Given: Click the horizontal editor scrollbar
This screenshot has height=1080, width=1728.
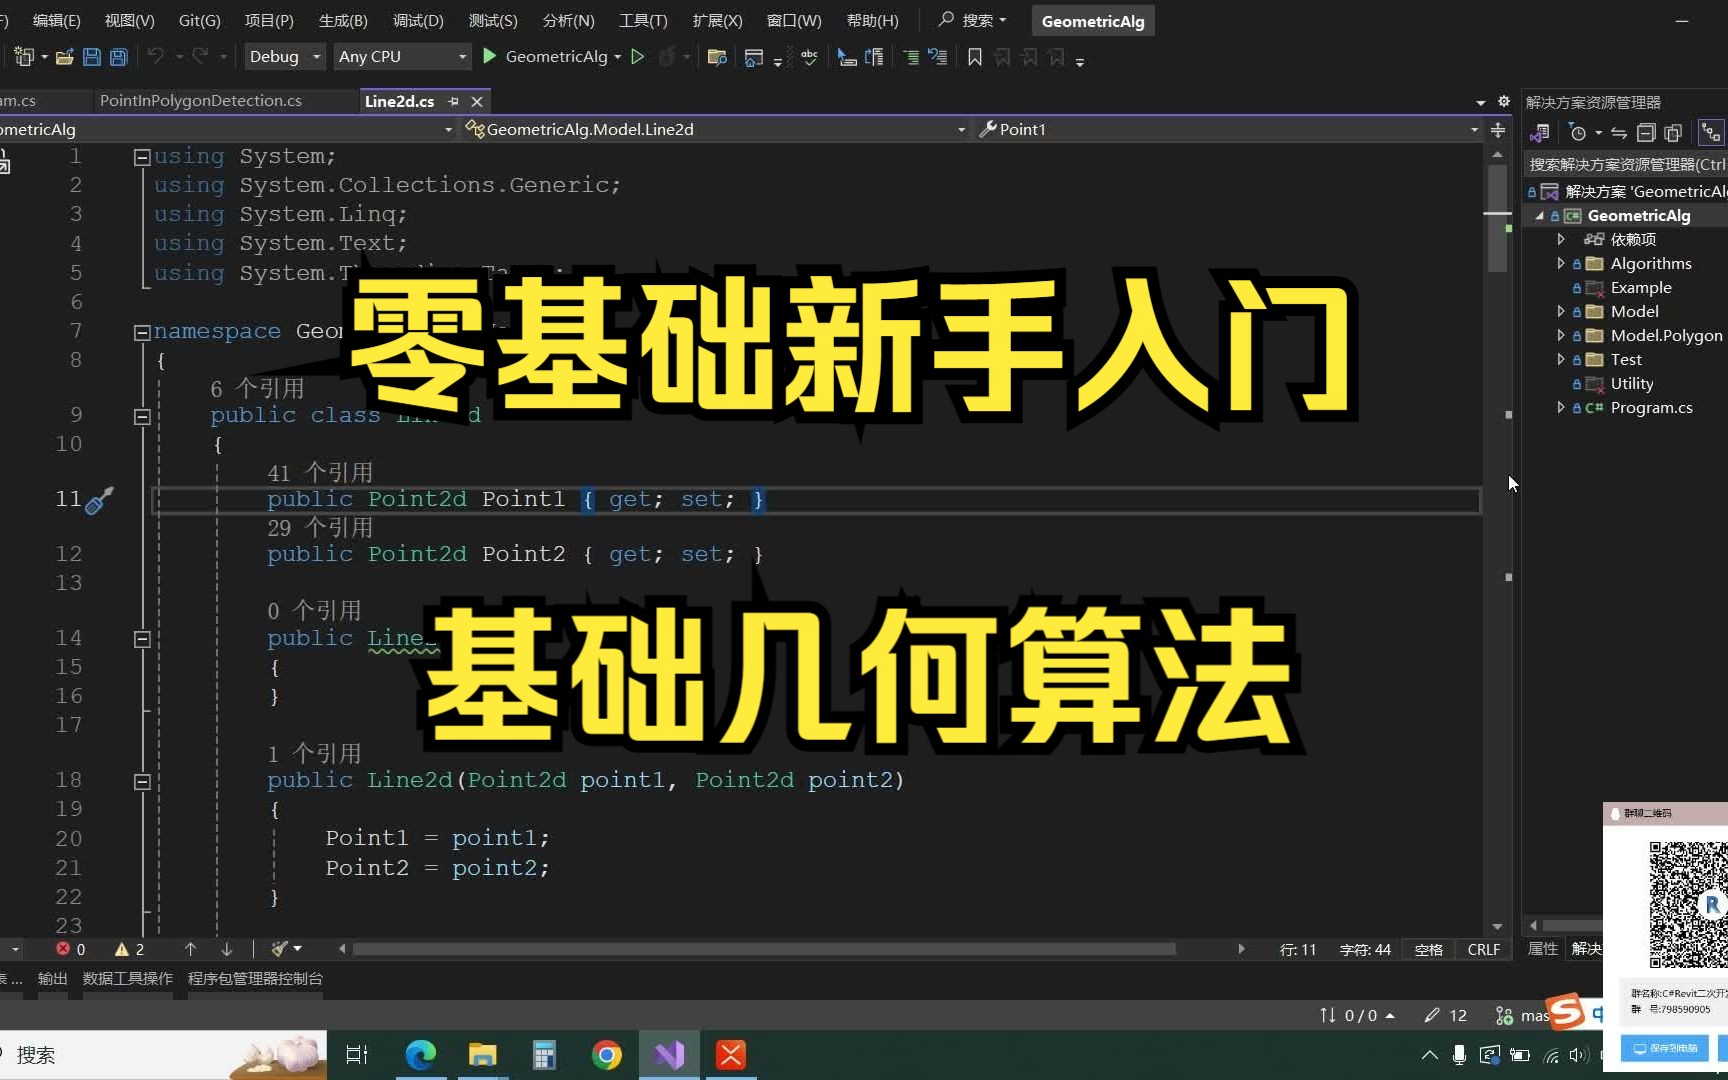Looking at the screenshot, I should (764, 949).
